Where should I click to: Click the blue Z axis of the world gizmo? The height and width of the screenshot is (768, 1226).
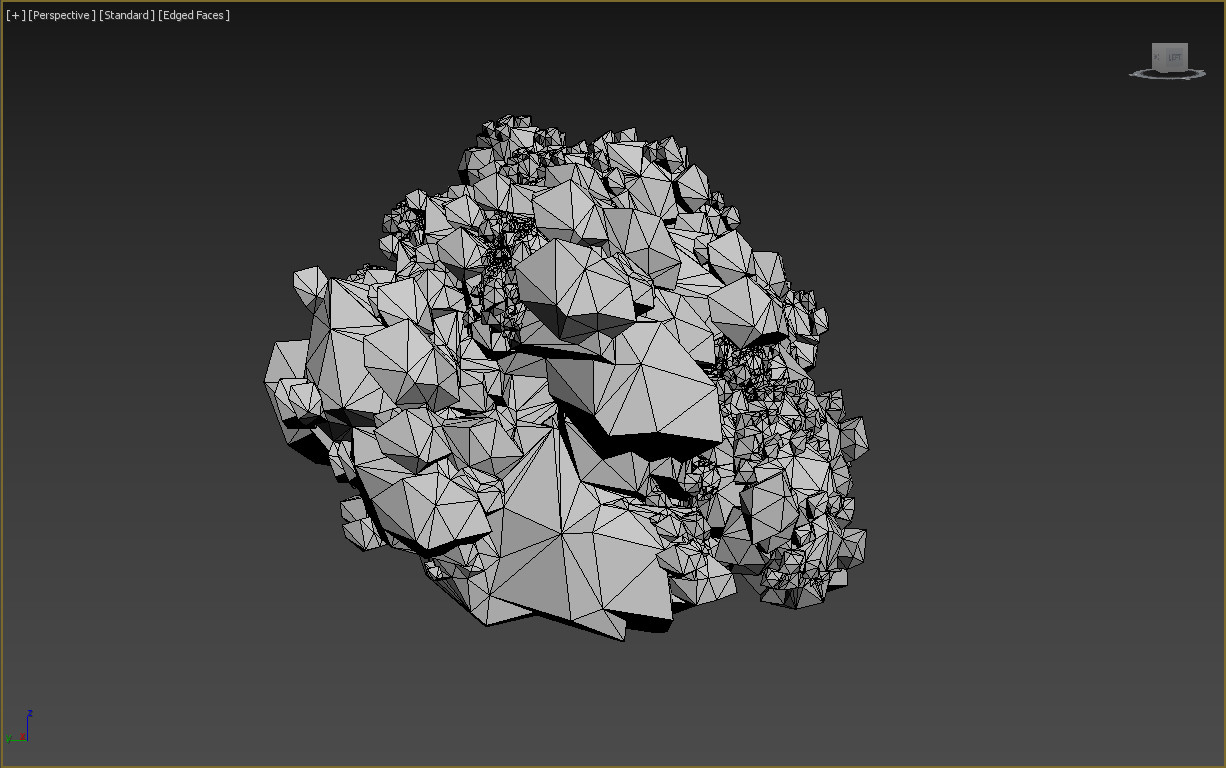(27, 725)
